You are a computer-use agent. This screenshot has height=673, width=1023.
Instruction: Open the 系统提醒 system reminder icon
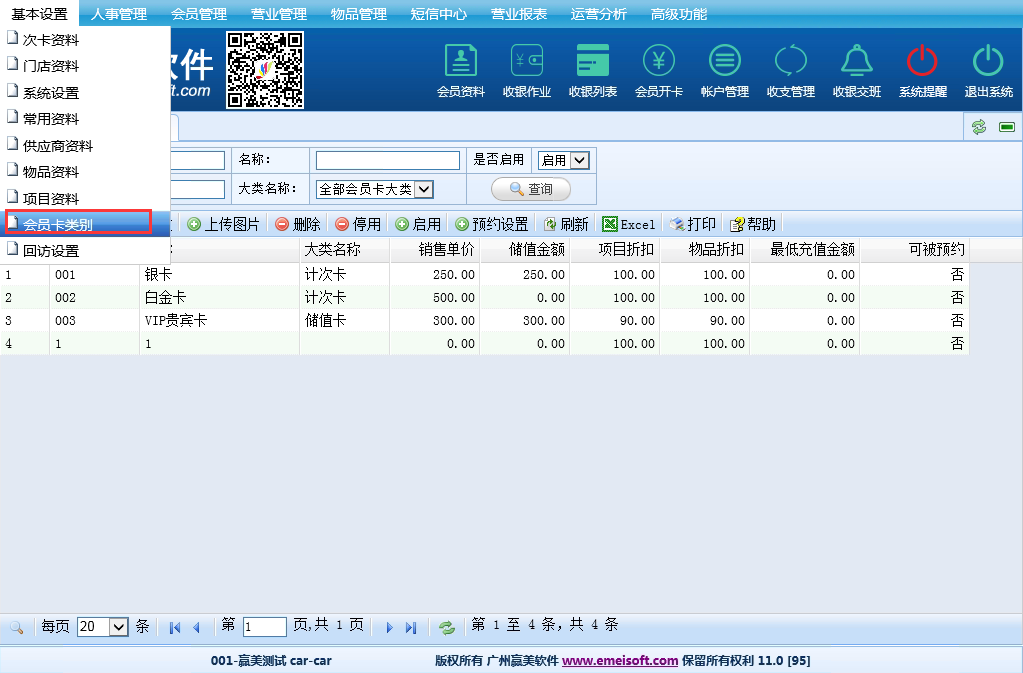click(x=922, y=70)
